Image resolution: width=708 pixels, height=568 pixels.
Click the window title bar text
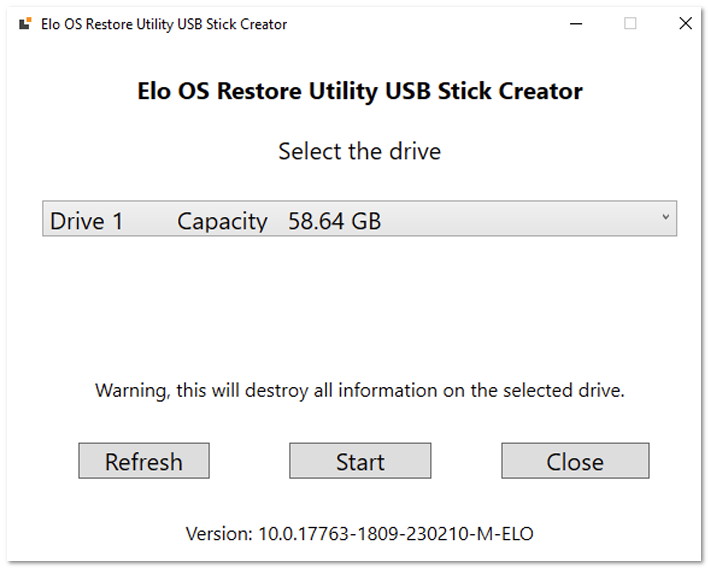(x=164, y=24)
